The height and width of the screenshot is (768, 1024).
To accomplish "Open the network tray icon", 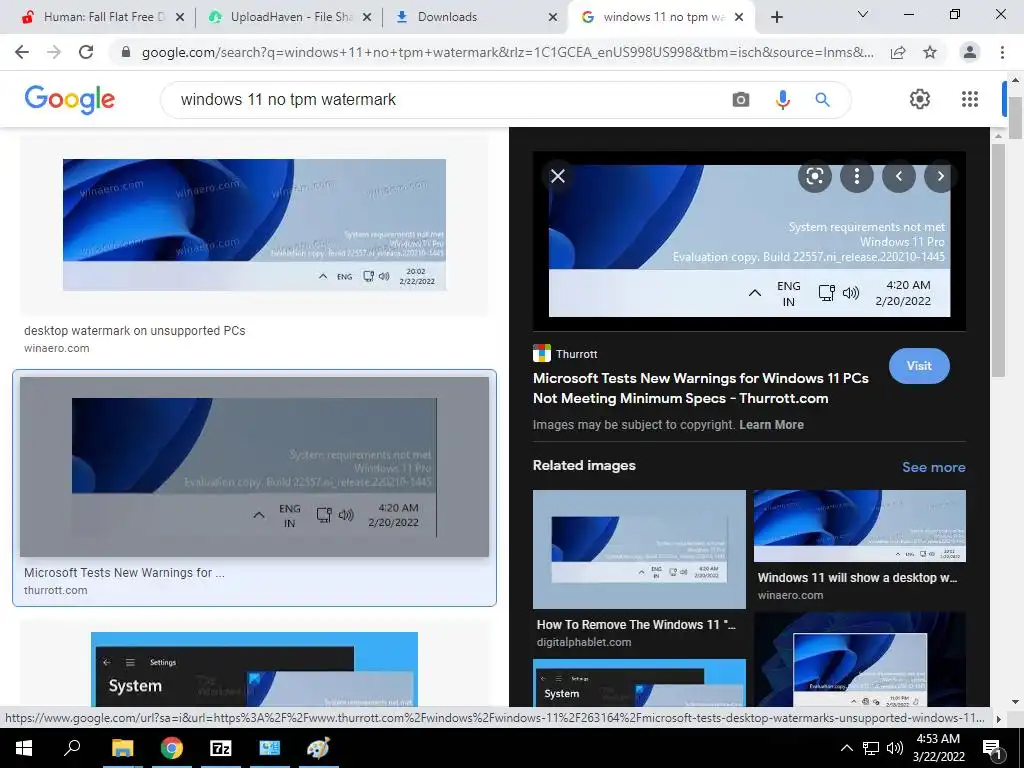I will (871, 748).
